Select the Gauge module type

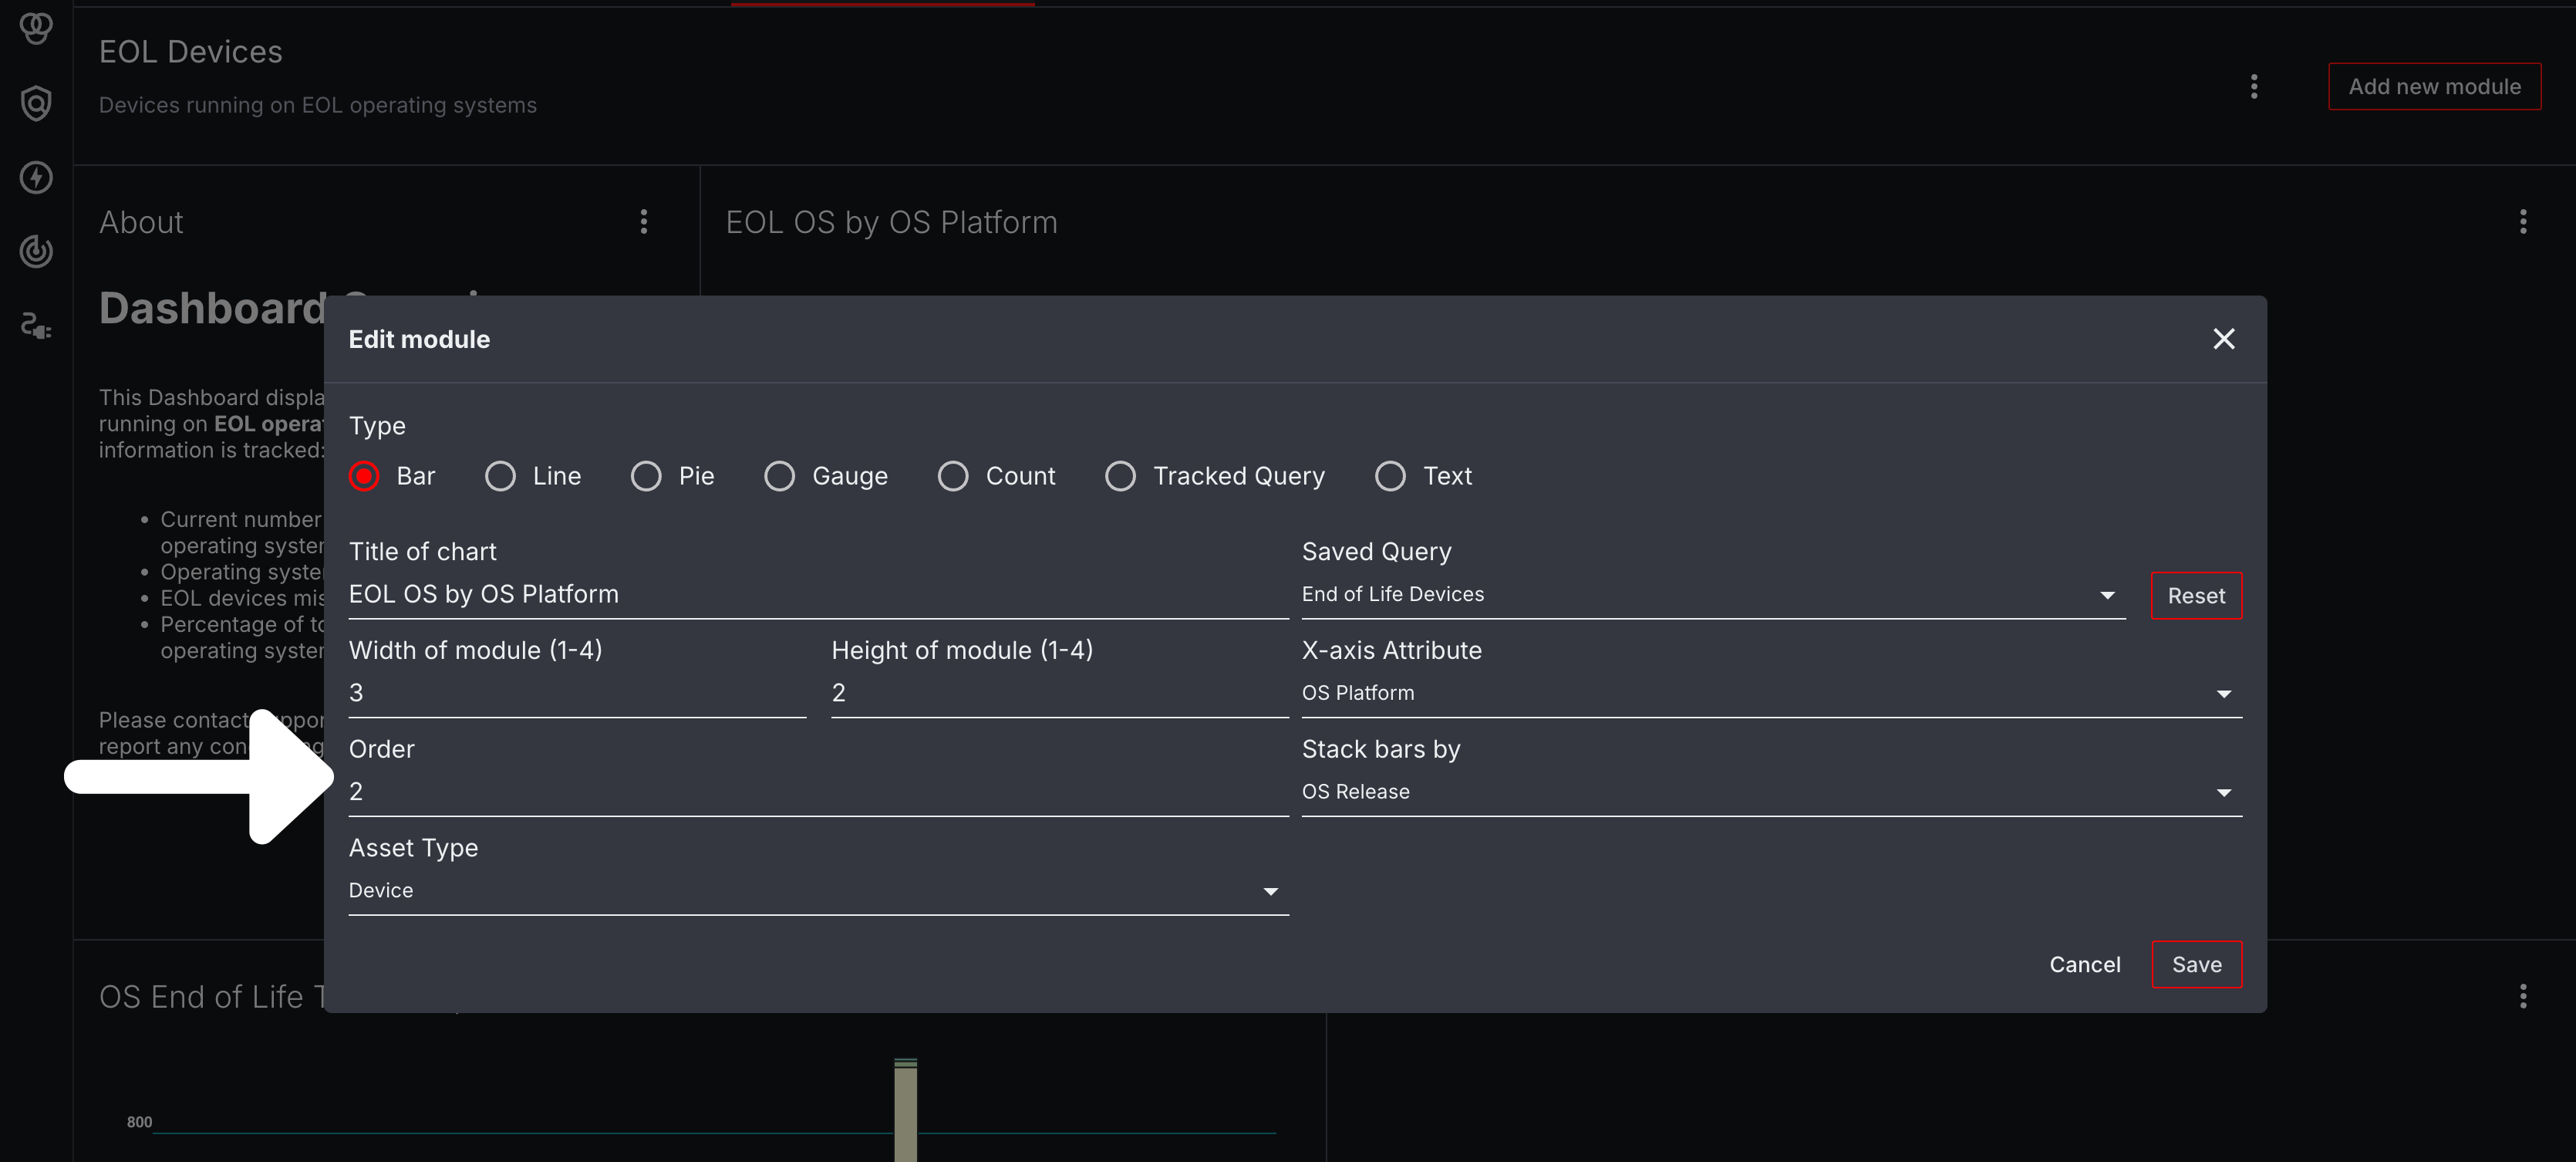(780, 476)
